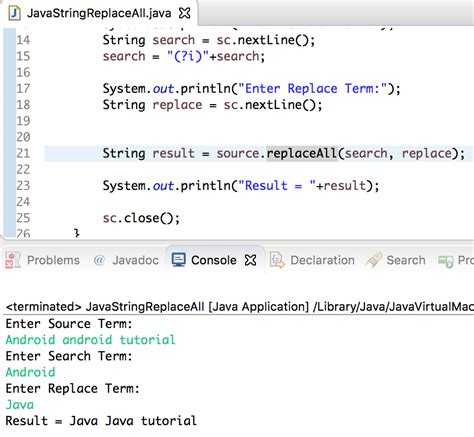The height and width of the screenshot is (437, 474).
Task: Click the terminated launch description in console
Action: (x=240, y=307)
